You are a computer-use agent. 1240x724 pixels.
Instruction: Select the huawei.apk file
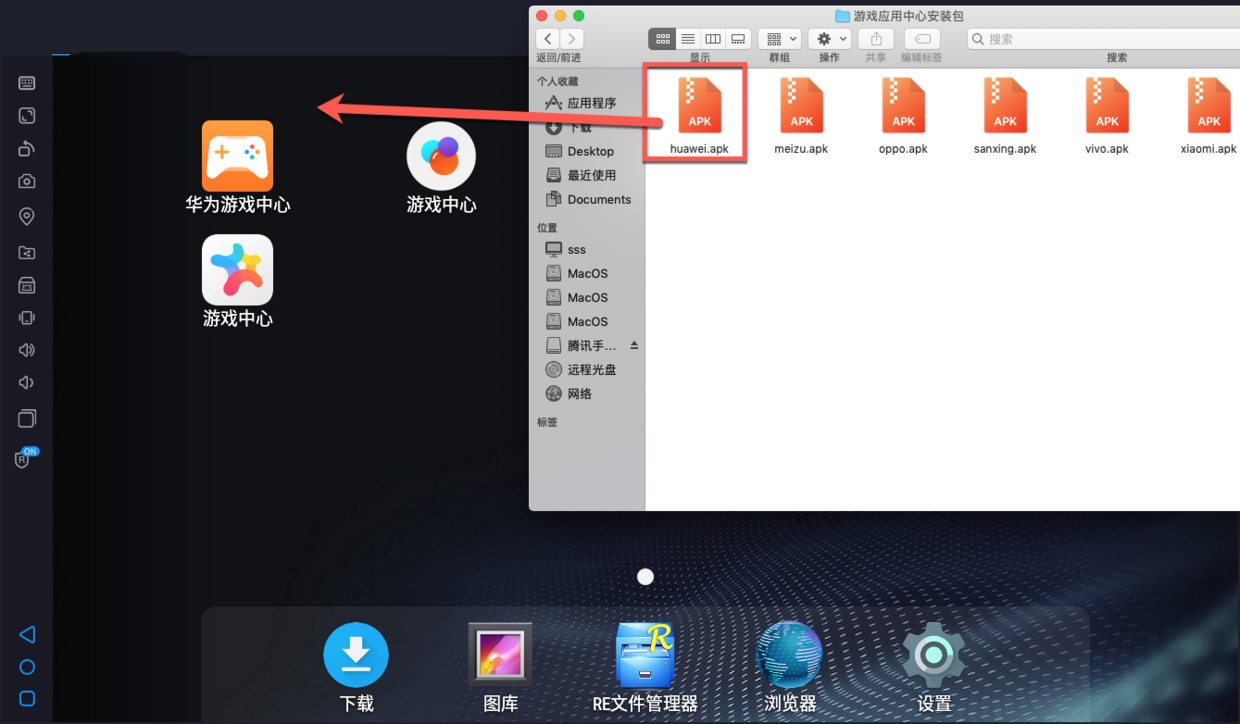700,116
